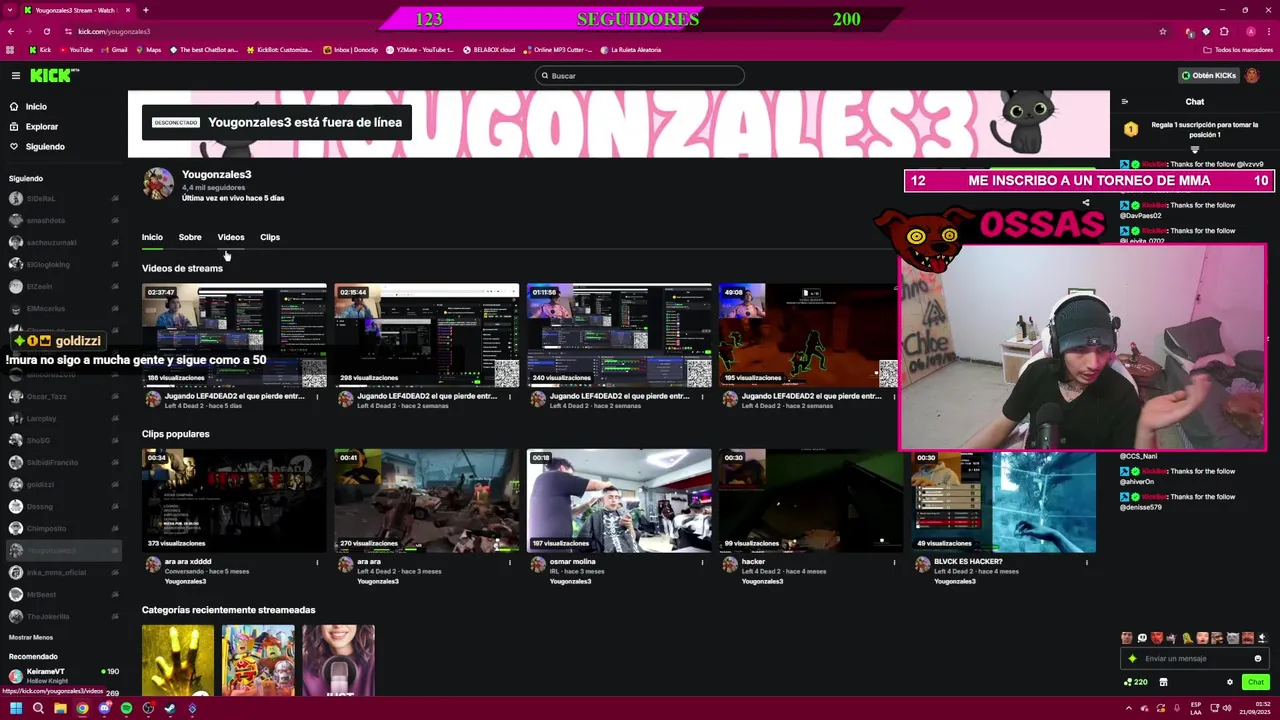Open options menu for 'BLVCK ES HACKER?' clip
This screenshot has width=1280, height=720.
click(1086, 563)
